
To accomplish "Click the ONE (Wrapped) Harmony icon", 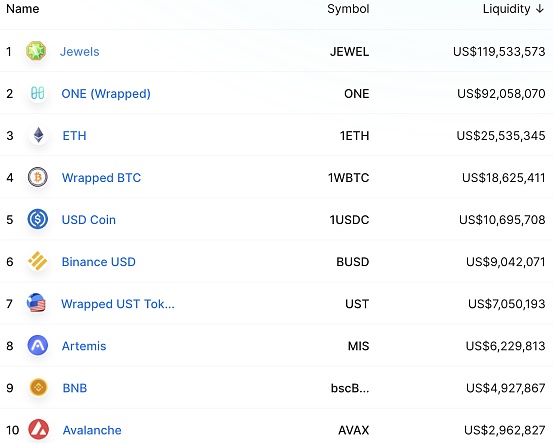I will pos(37,93).
